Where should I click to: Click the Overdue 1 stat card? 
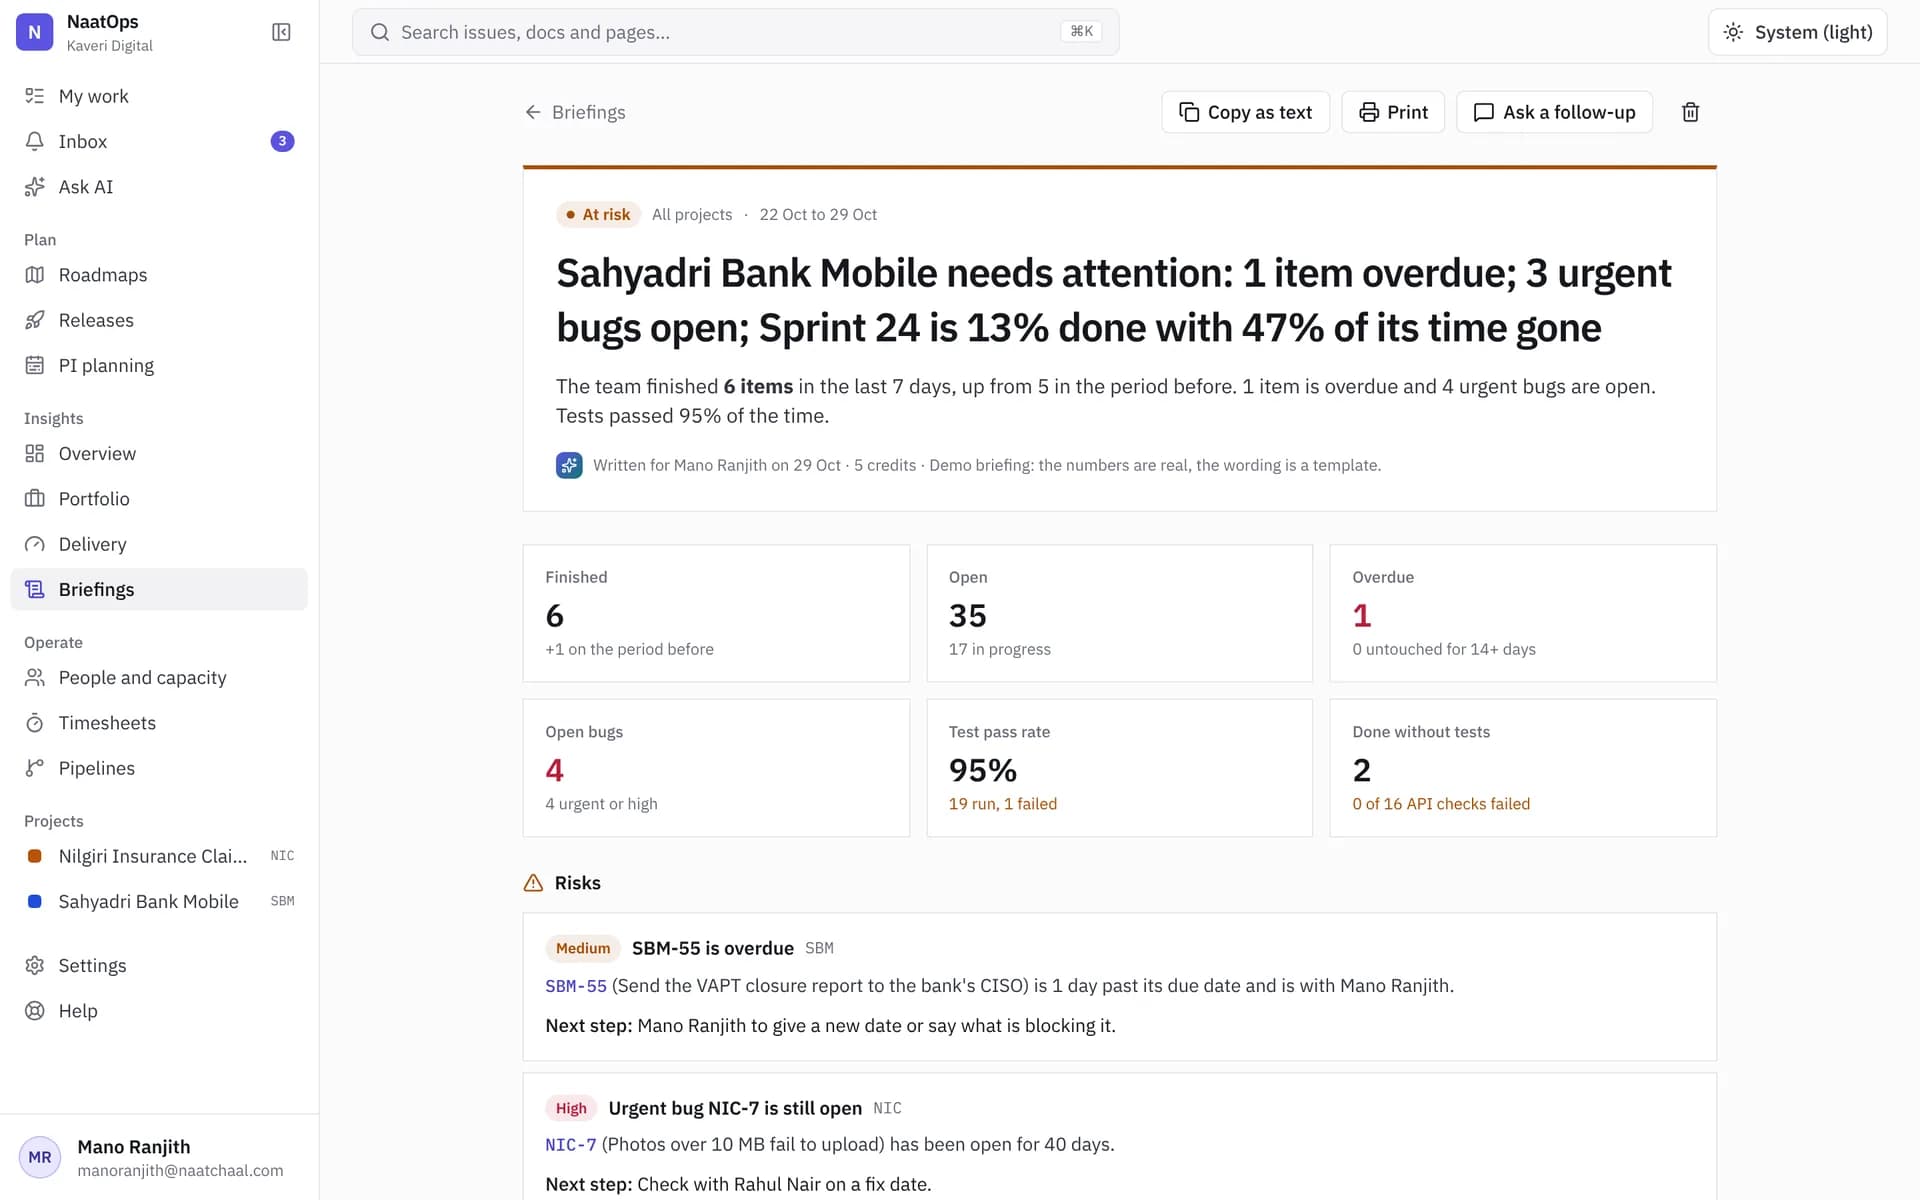1523,613
